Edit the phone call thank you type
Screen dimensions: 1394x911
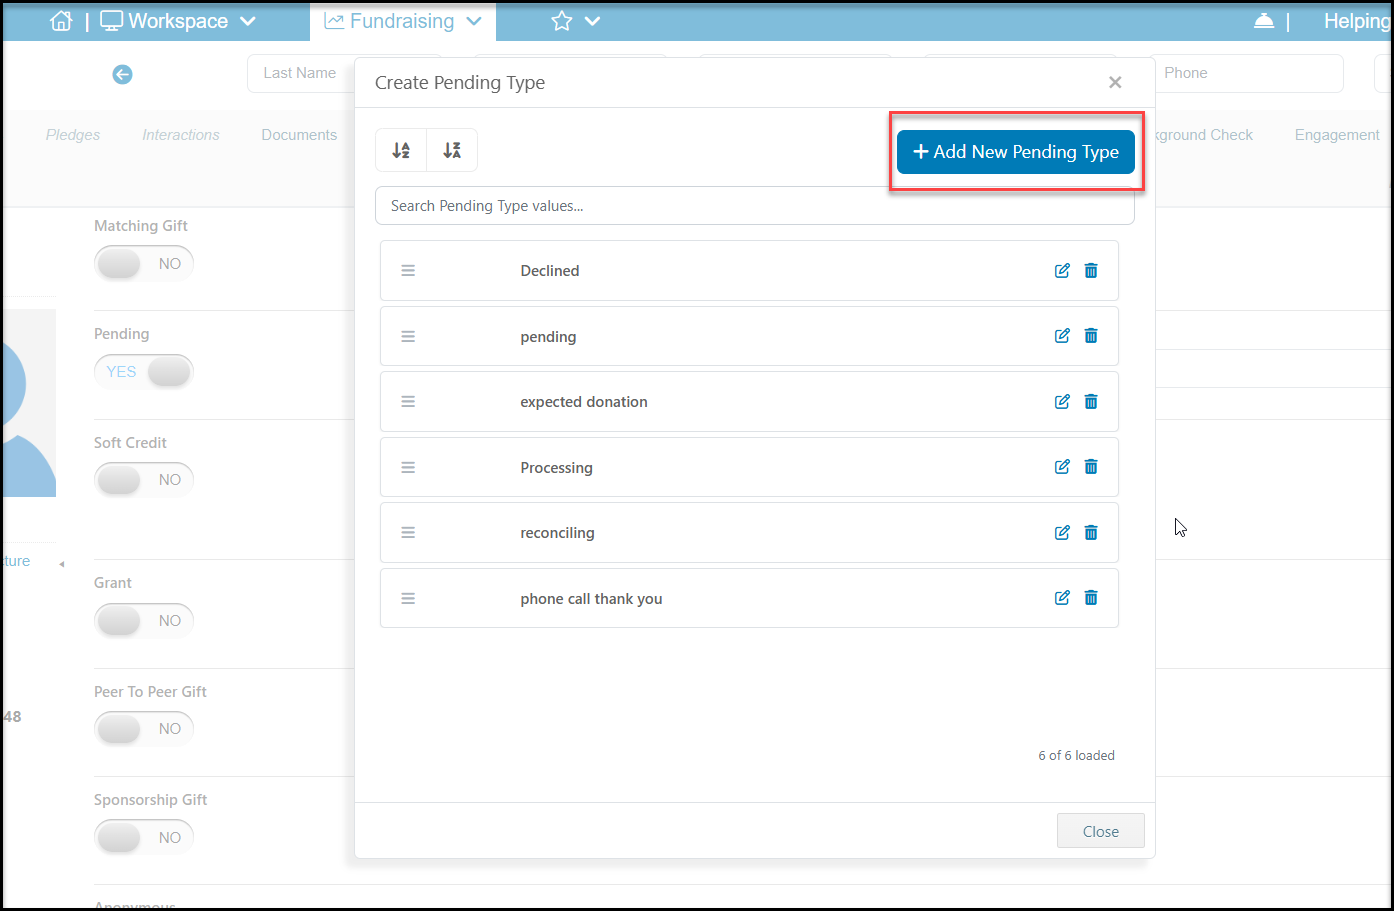1062,598
